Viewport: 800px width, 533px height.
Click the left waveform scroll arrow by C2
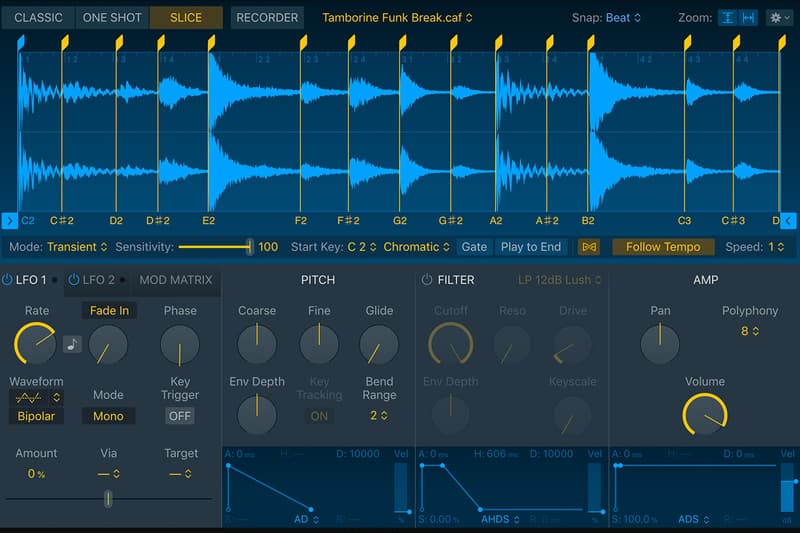(9, 221)
